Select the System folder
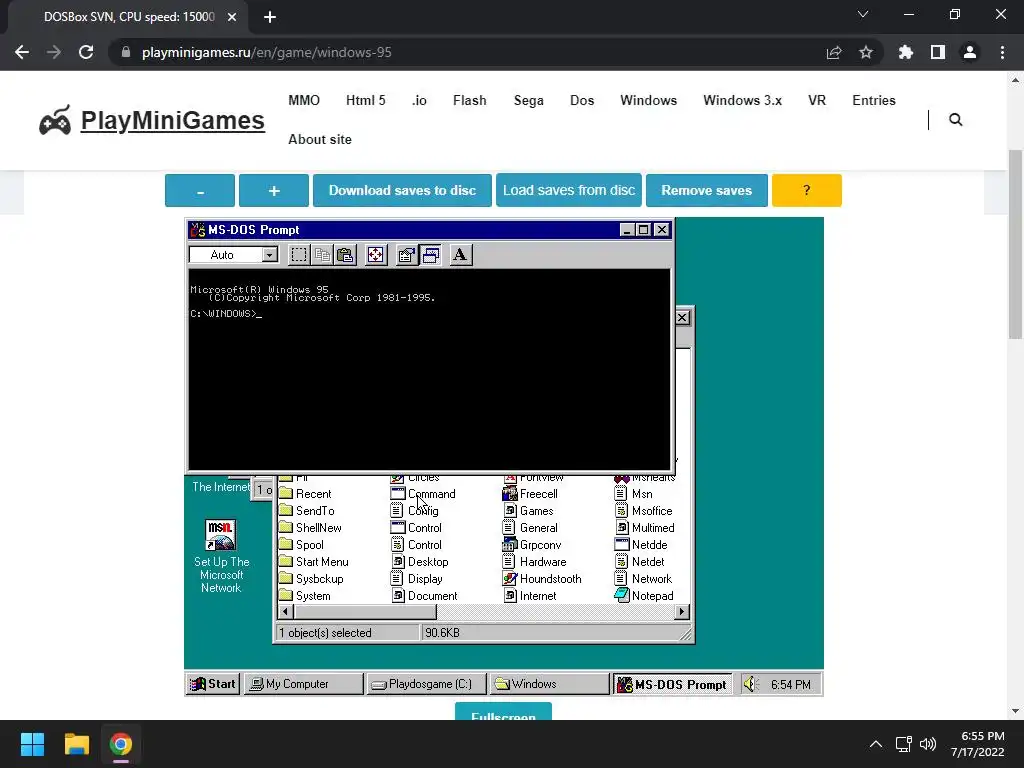The width and height of the screenshot is (1024, 768). pyautogui.click(x=304, y=596)
